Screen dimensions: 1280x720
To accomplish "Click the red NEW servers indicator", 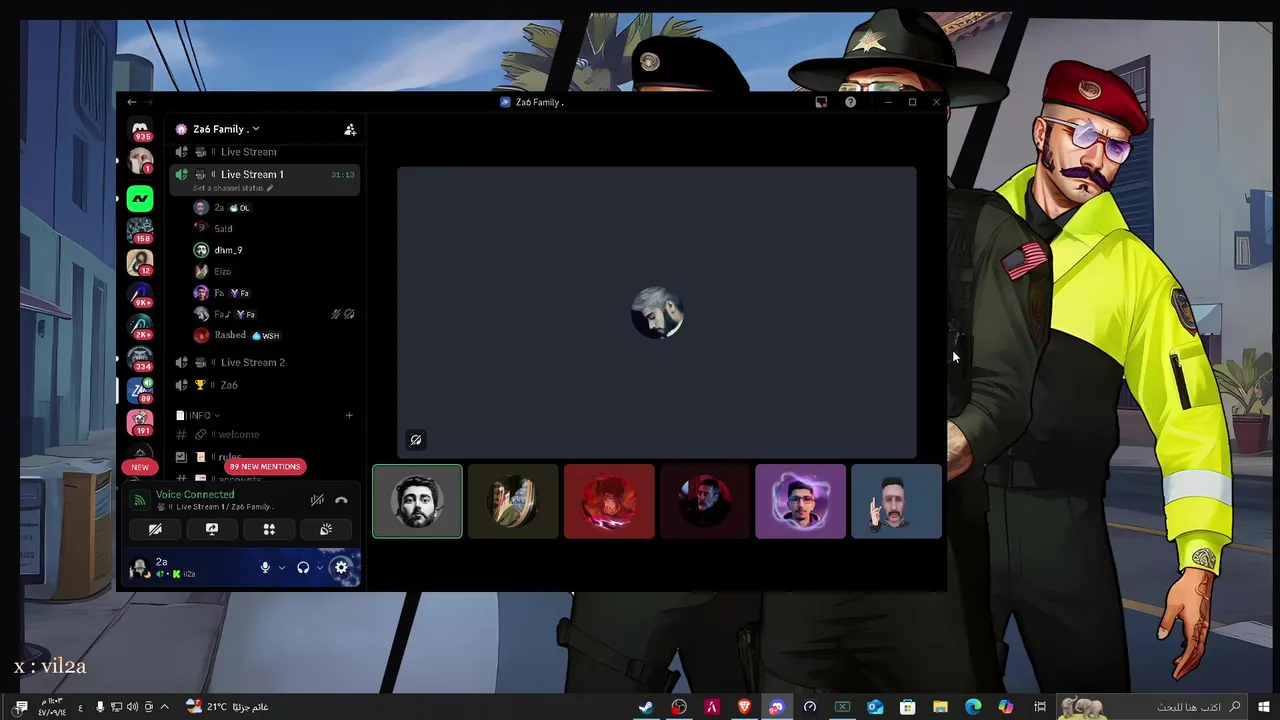I will pyautogui.click(x=140, y=467).
